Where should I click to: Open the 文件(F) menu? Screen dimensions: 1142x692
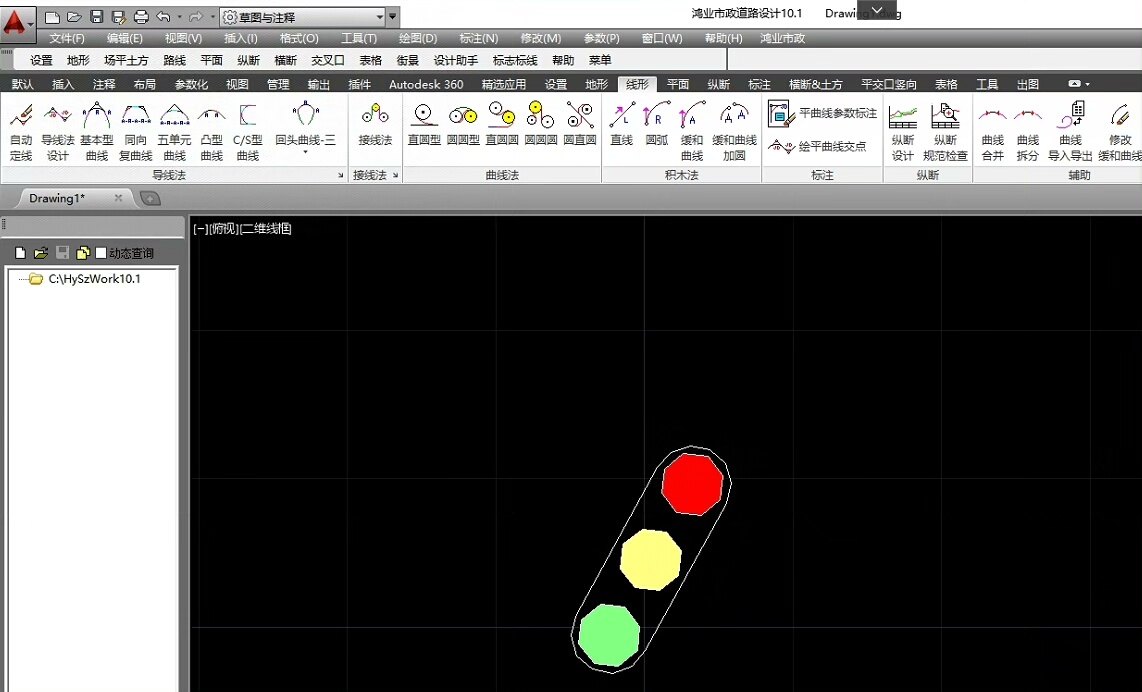[x=66, y=38]
